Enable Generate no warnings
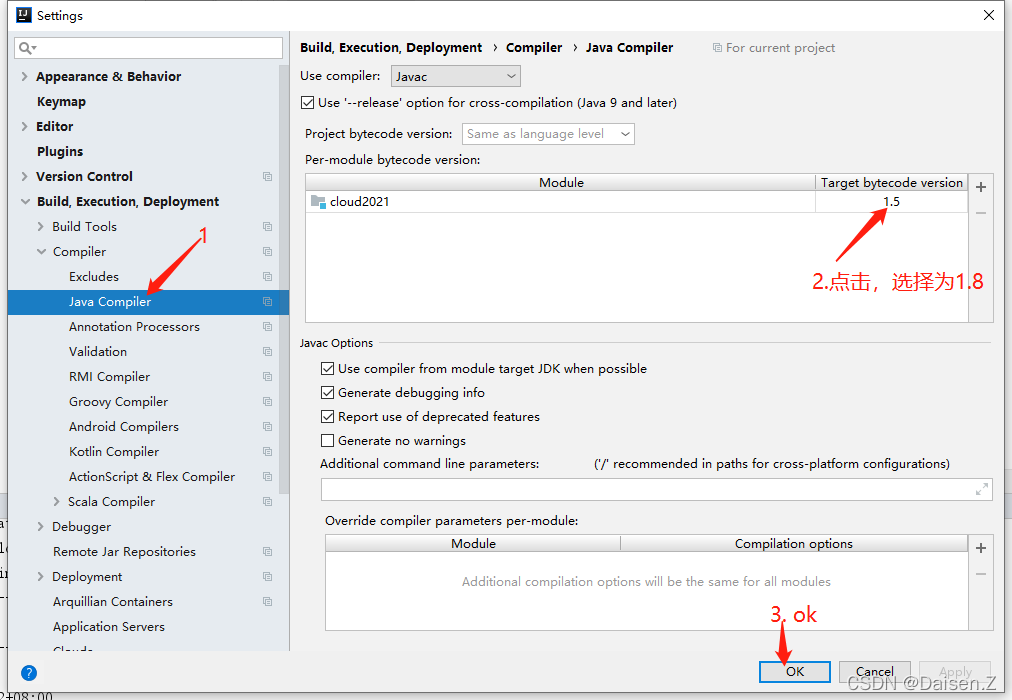This screenshot has width=1012, height=700. coord(327,441)
